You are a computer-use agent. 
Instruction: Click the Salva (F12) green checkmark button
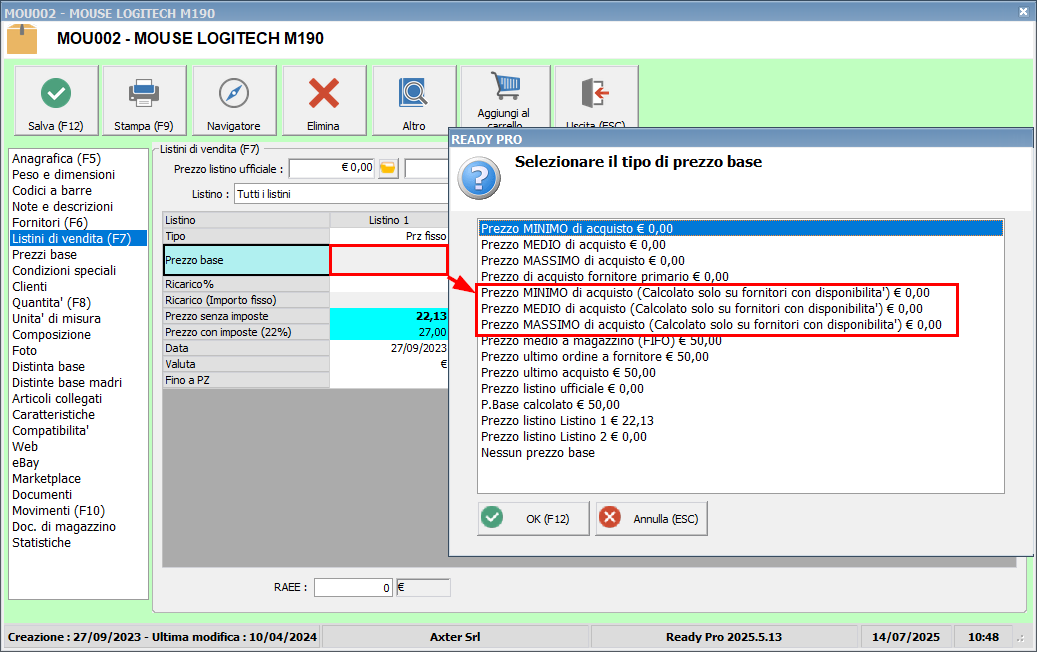point(56,101)
